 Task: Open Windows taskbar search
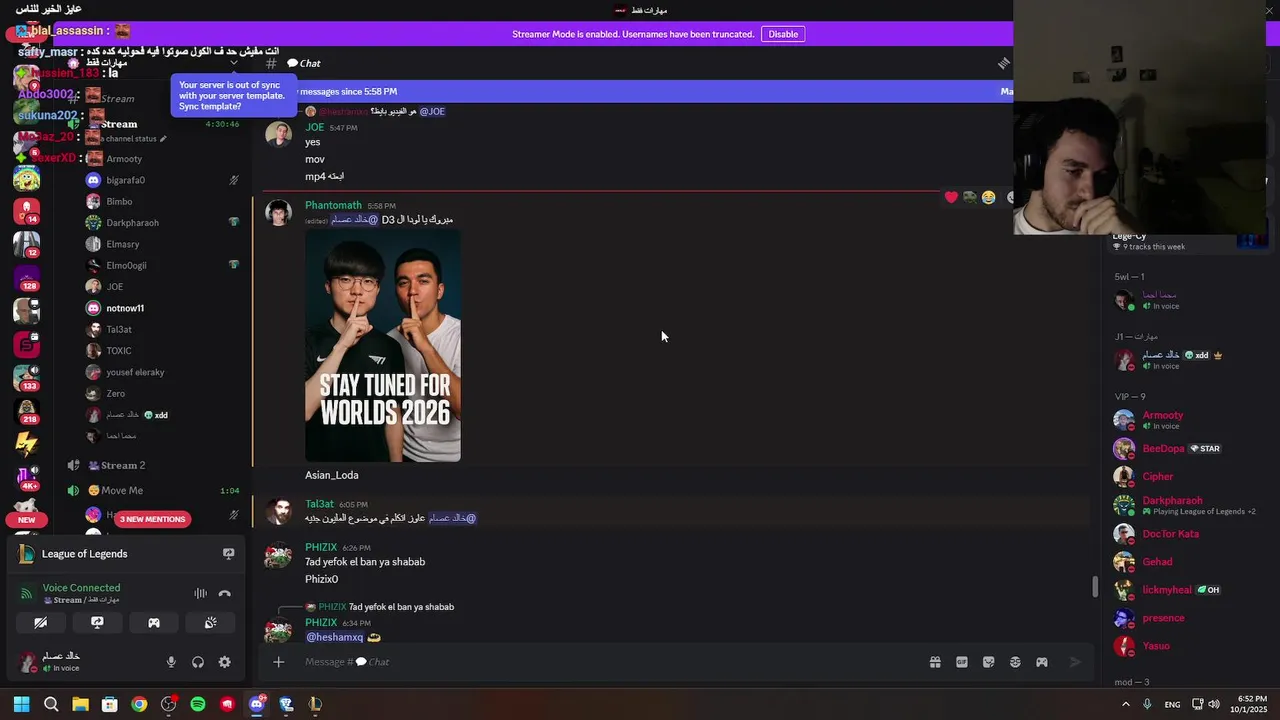click(51, 704)
